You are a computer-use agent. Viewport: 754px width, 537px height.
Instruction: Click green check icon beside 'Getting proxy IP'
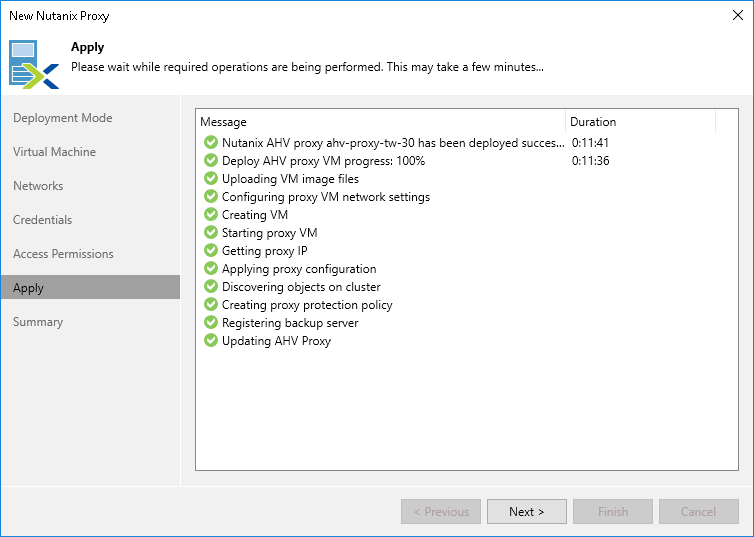(211, 250)
